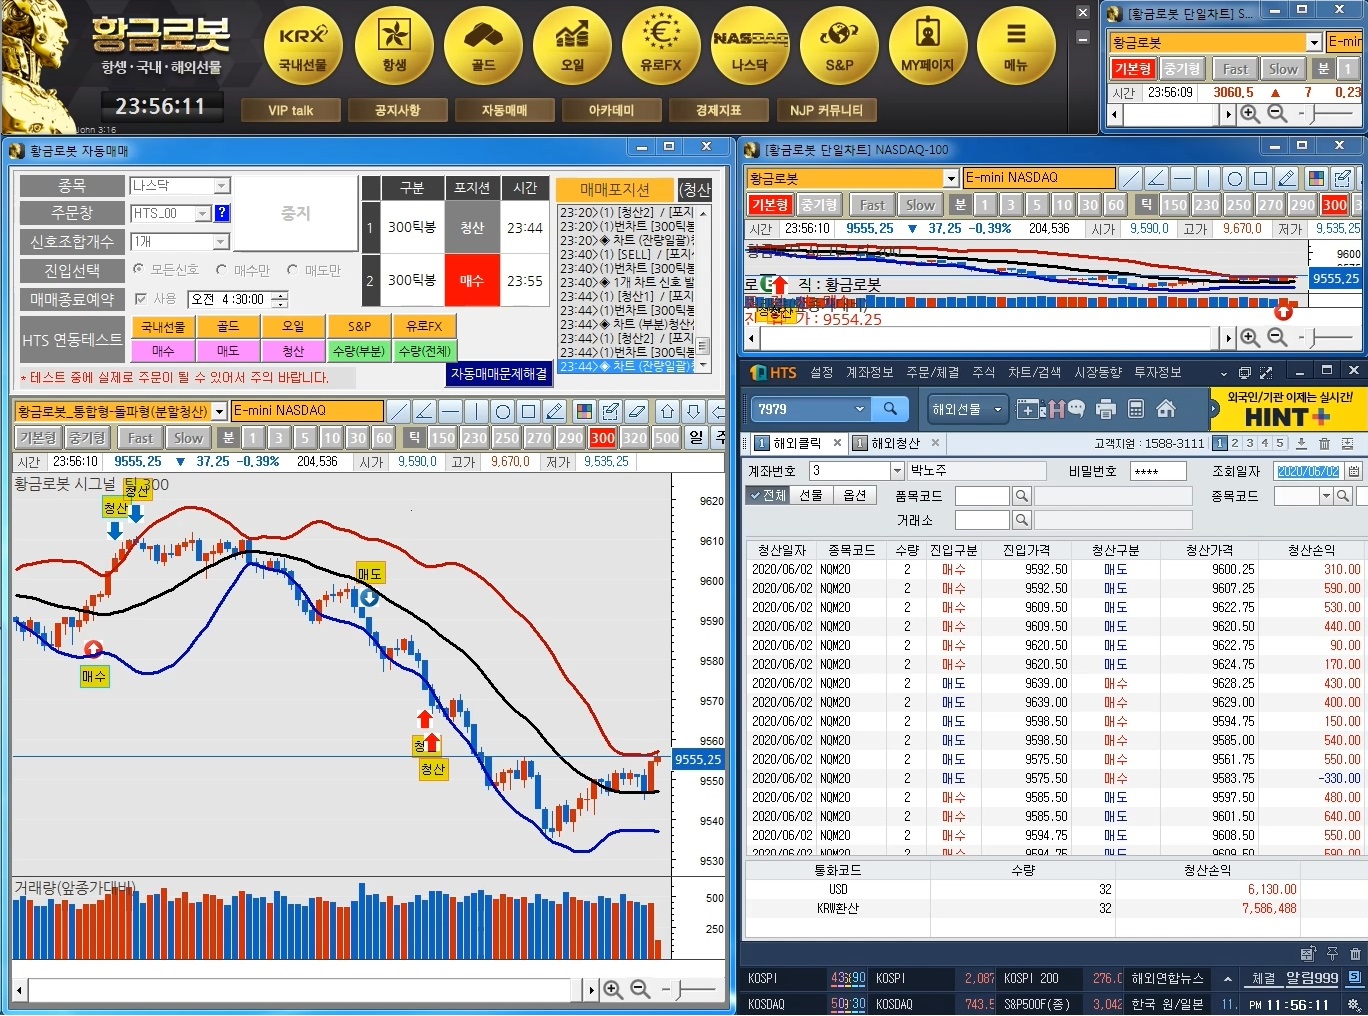
Task: Open the 유로FX euro icon
Action: (x=661, y=46)
